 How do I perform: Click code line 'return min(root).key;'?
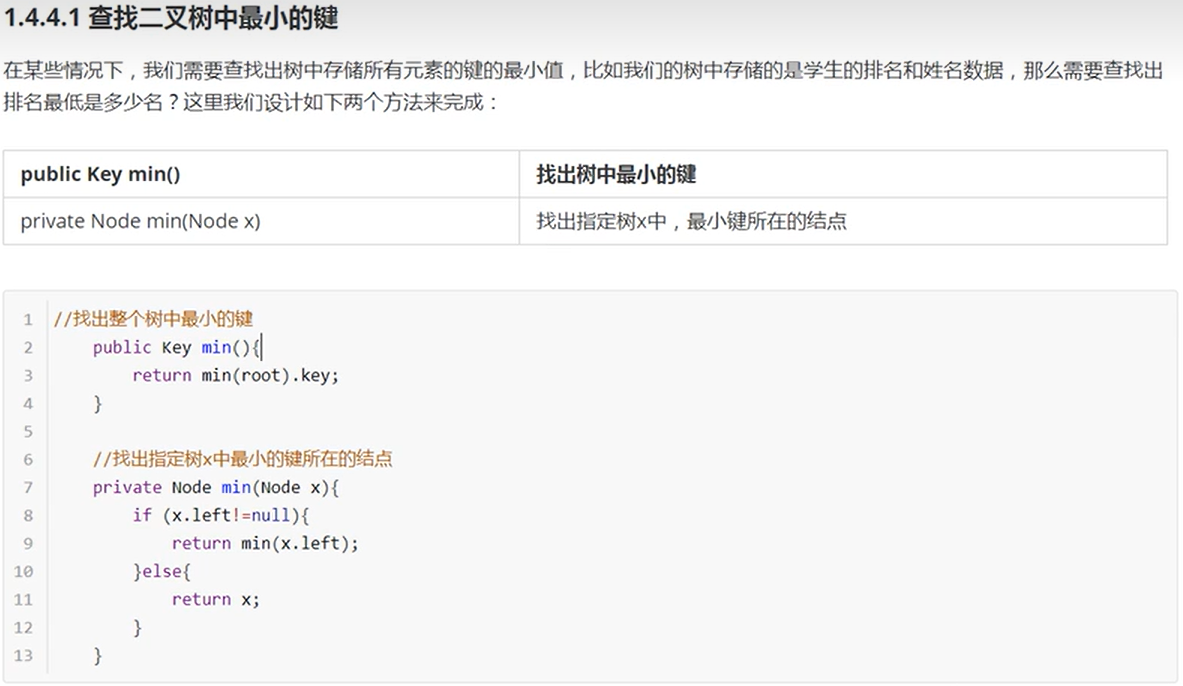tap(235, 375)
